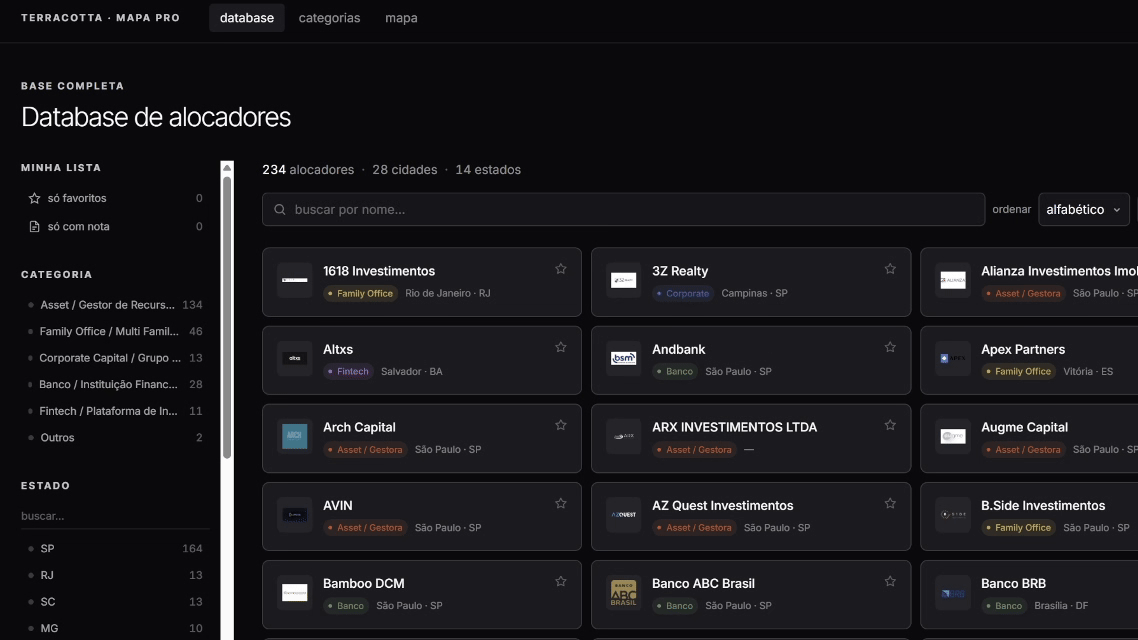Switch to the database tab
This screenshot has width=1138, height=640.
(247, 17)
